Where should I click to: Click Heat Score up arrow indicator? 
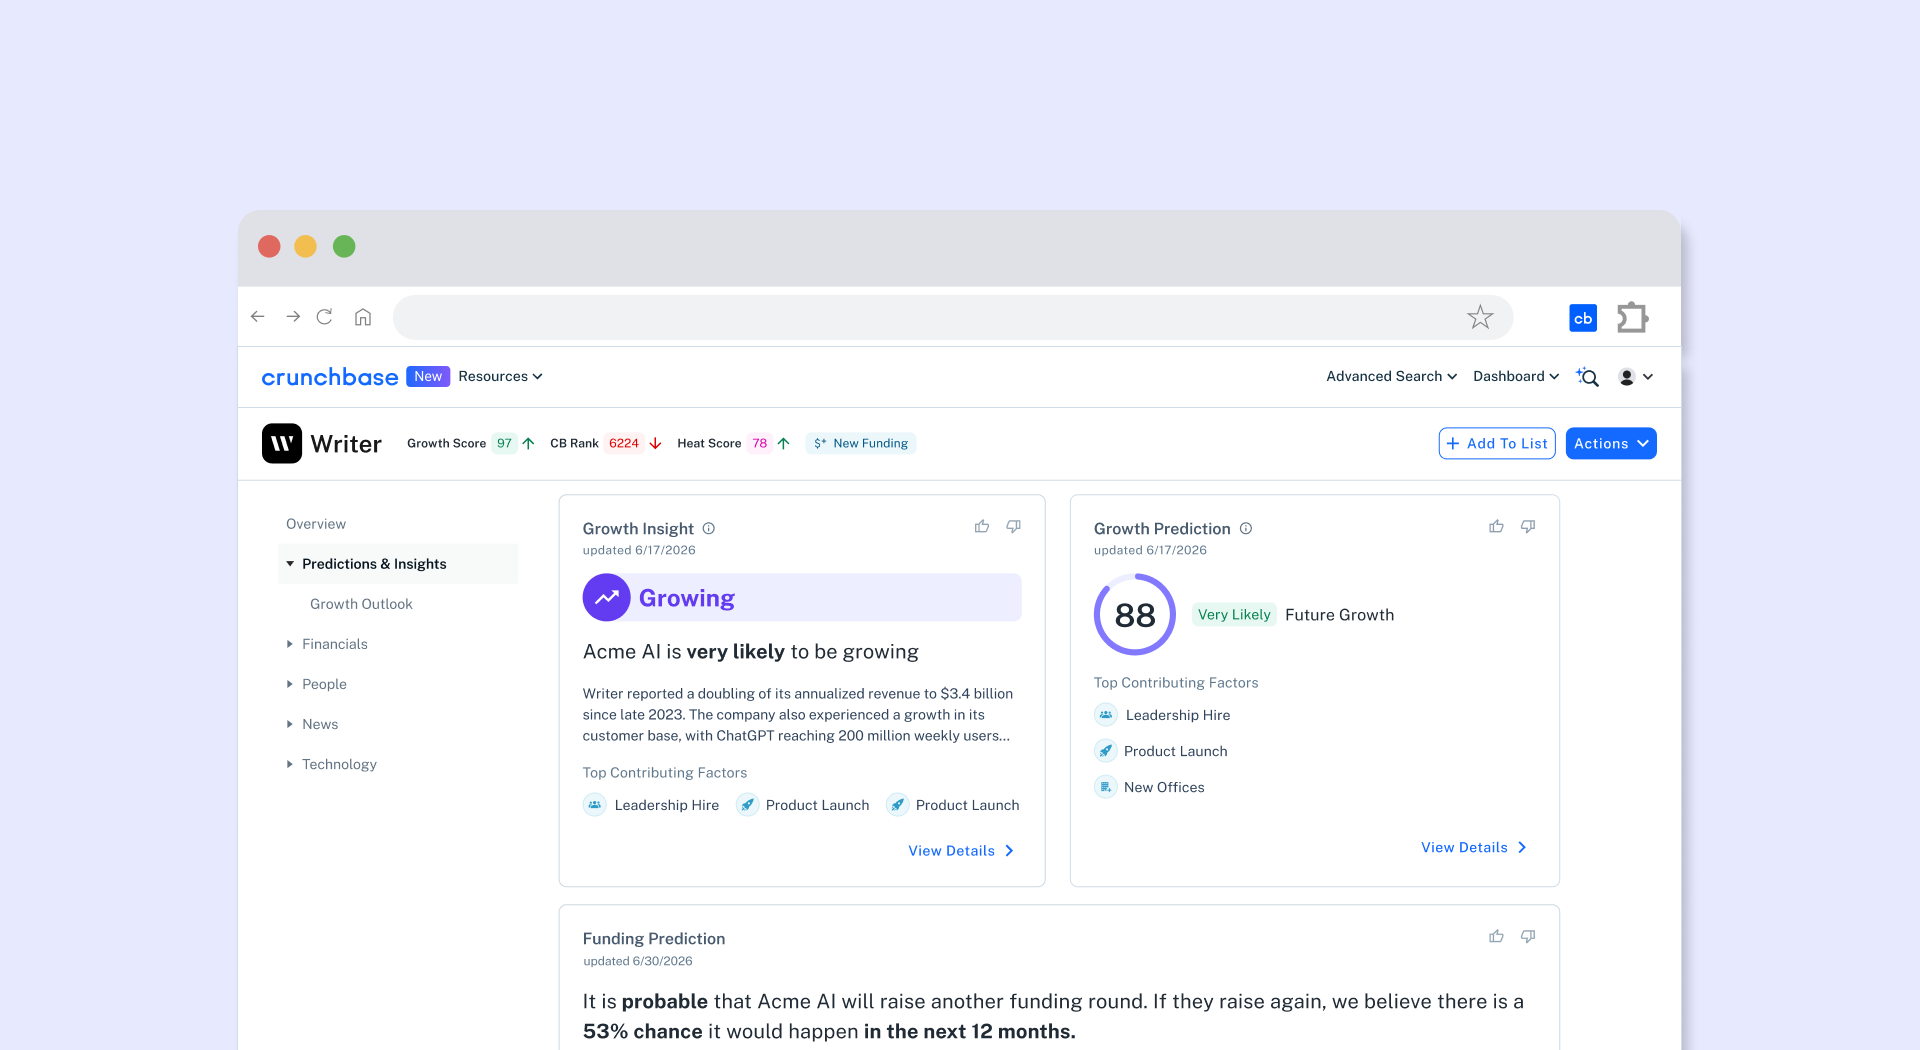click(783, 443)
